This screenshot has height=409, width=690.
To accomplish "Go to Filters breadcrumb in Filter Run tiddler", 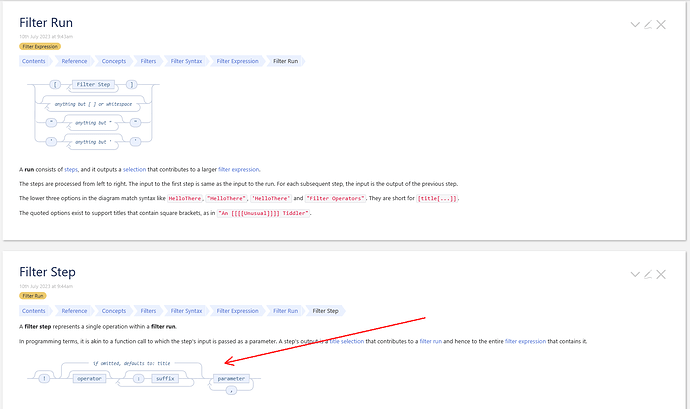I will pyautogui.click(x=148, y=61).
